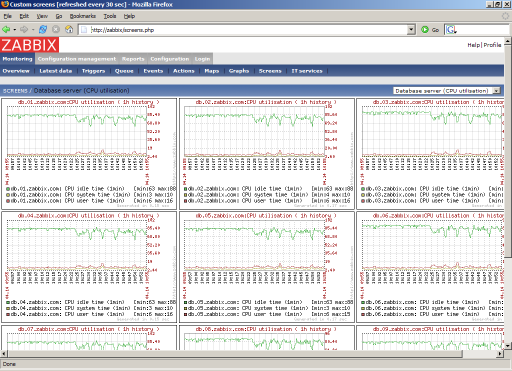Reload the page with the refresh icon
Viewport: 512px width, 371px height.
pyautogui.click(x=43, y=30)
